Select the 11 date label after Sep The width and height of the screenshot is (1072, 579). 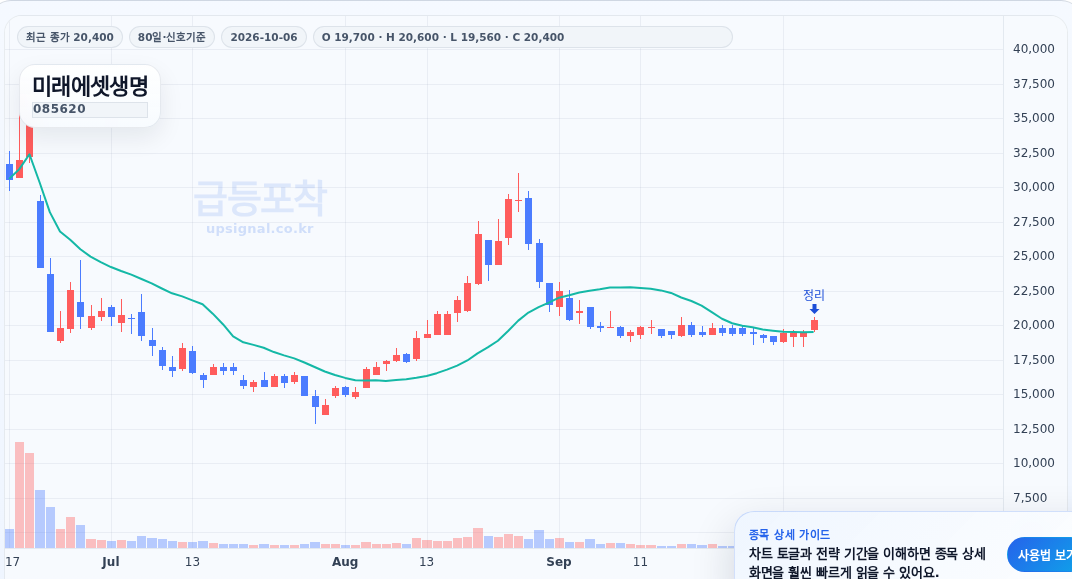coord(639,562)
